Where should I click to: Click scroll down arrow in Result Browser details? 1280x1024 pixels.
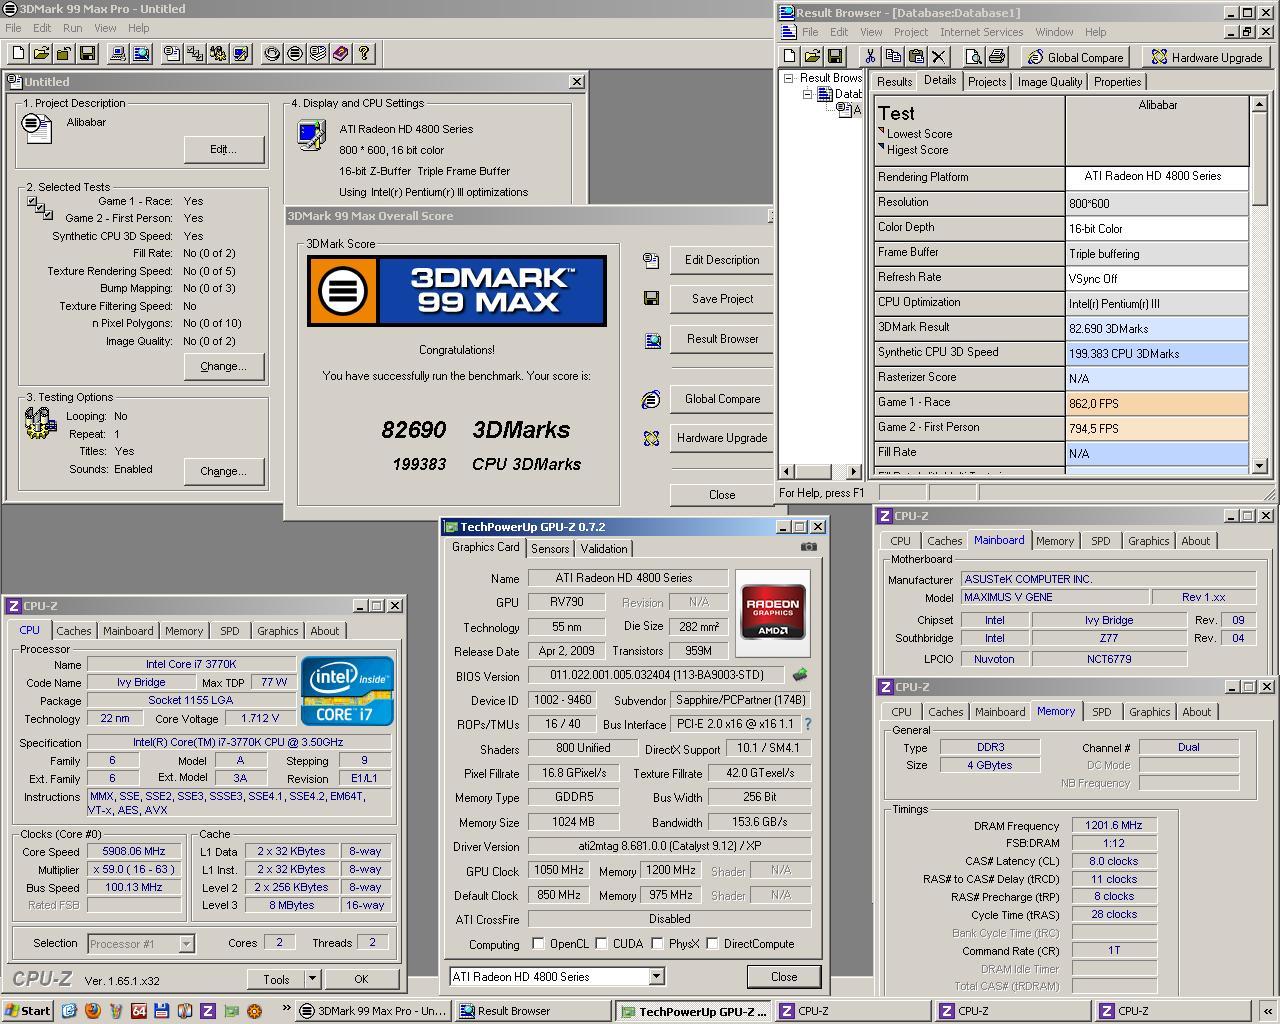pos(1259,465)
